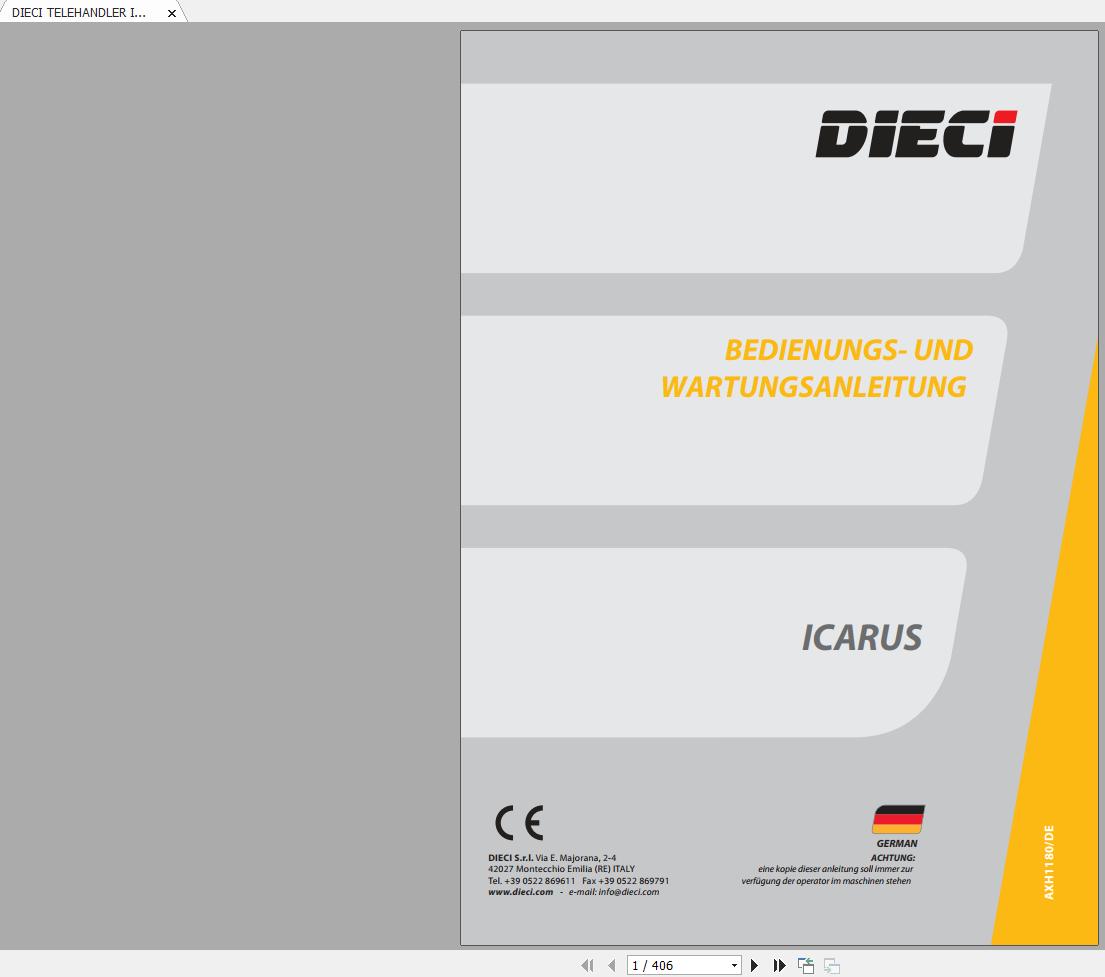Go to the next page

pyautogui.click(x=754, y=965)
